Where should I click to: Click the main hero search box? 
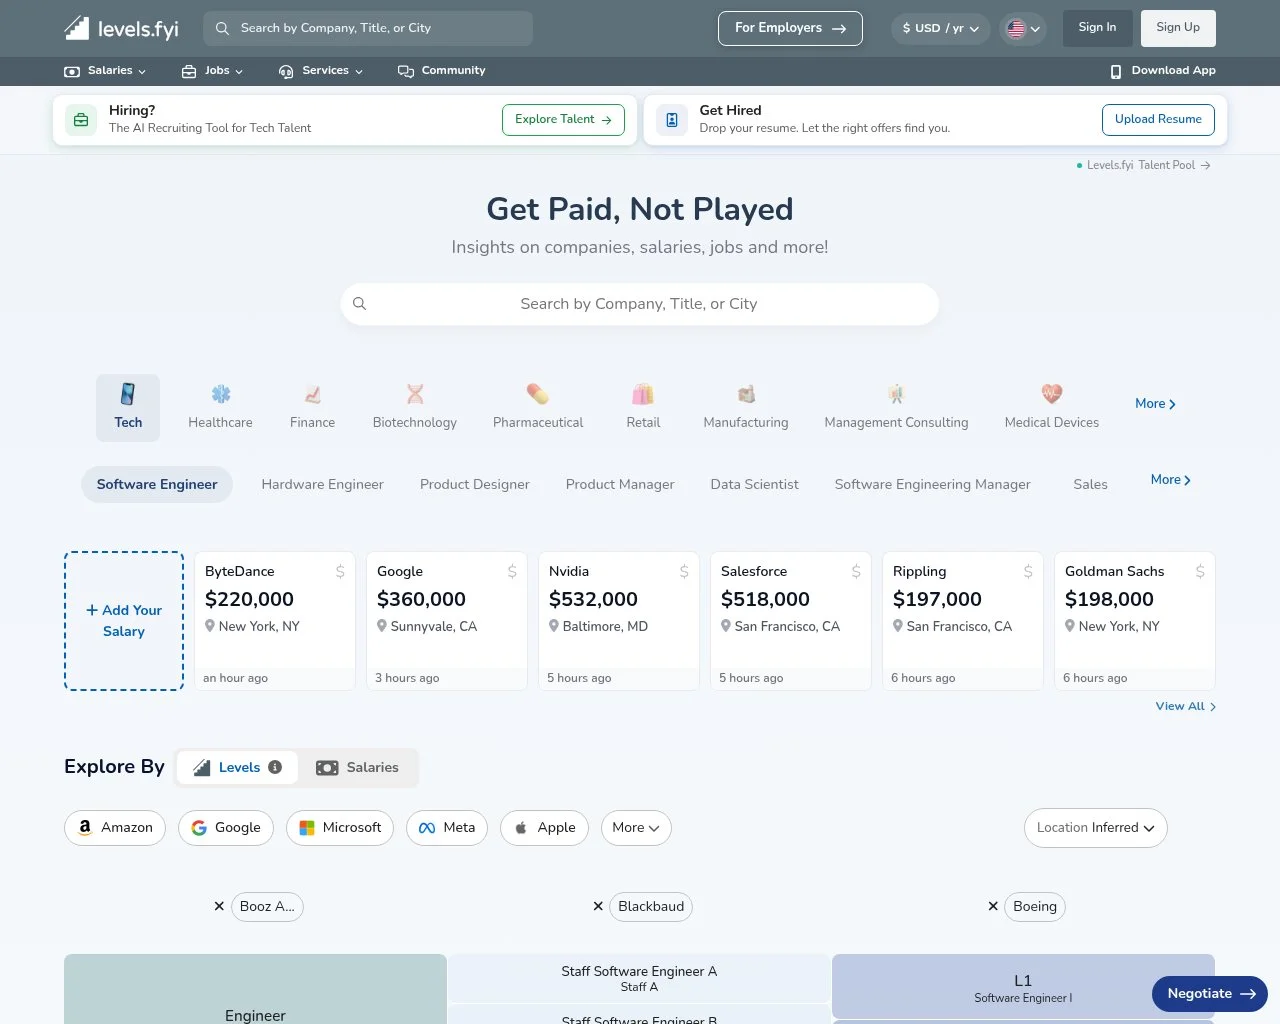tap(640, 304)
